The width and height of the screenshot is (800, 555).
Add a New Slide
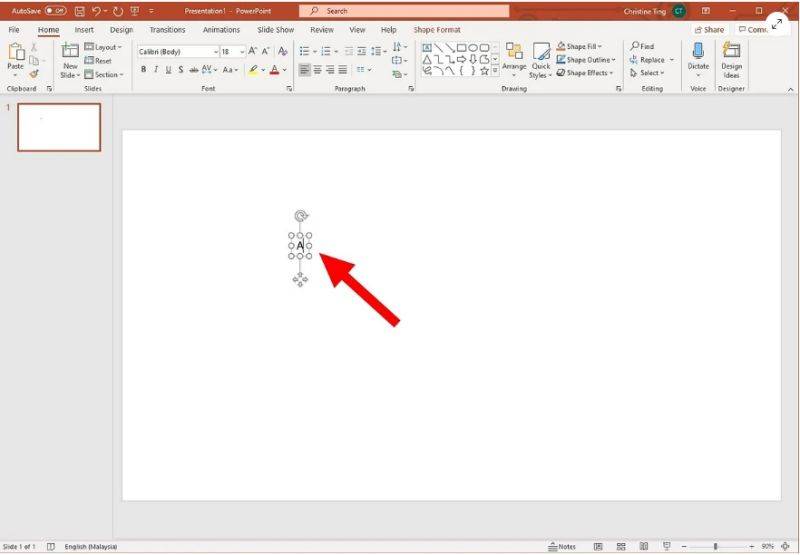[70, 60]
